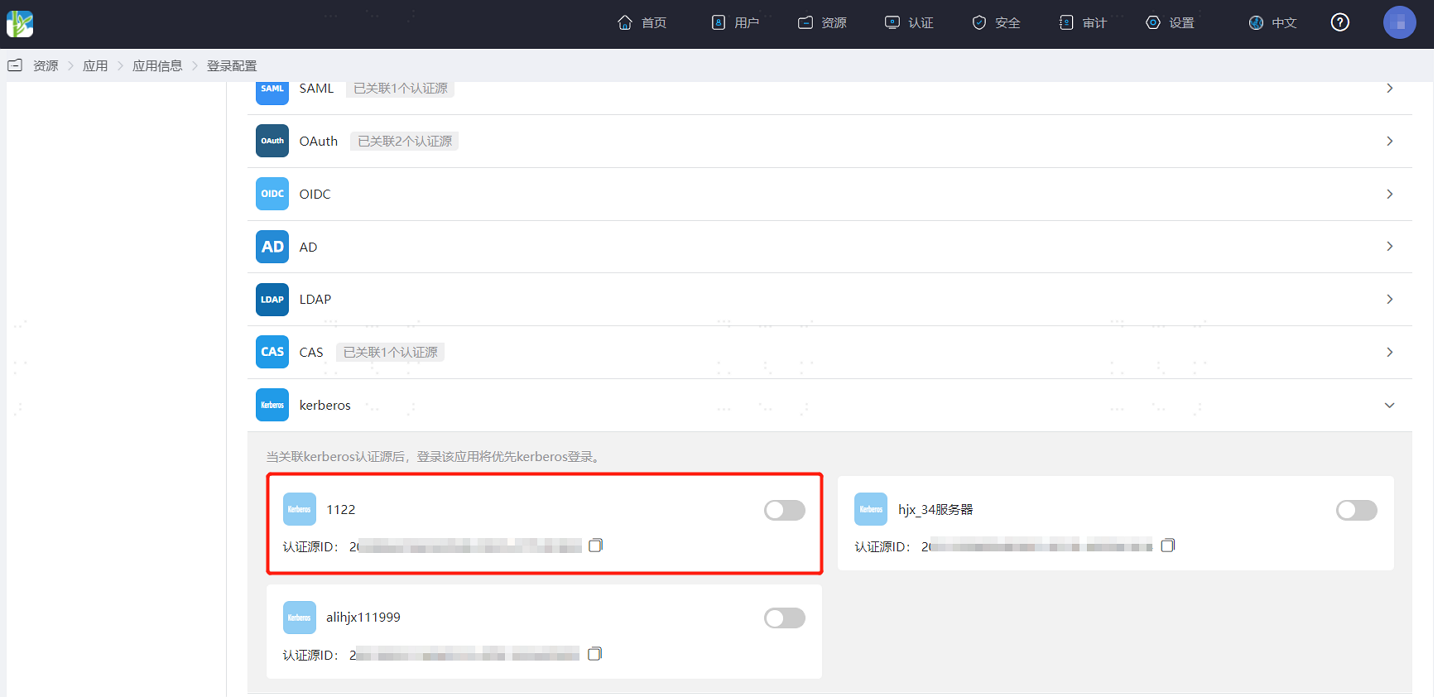This screenshot has width=1434, height=697.
Task: Expand the CAS authentication row
Action: [830, 352]
